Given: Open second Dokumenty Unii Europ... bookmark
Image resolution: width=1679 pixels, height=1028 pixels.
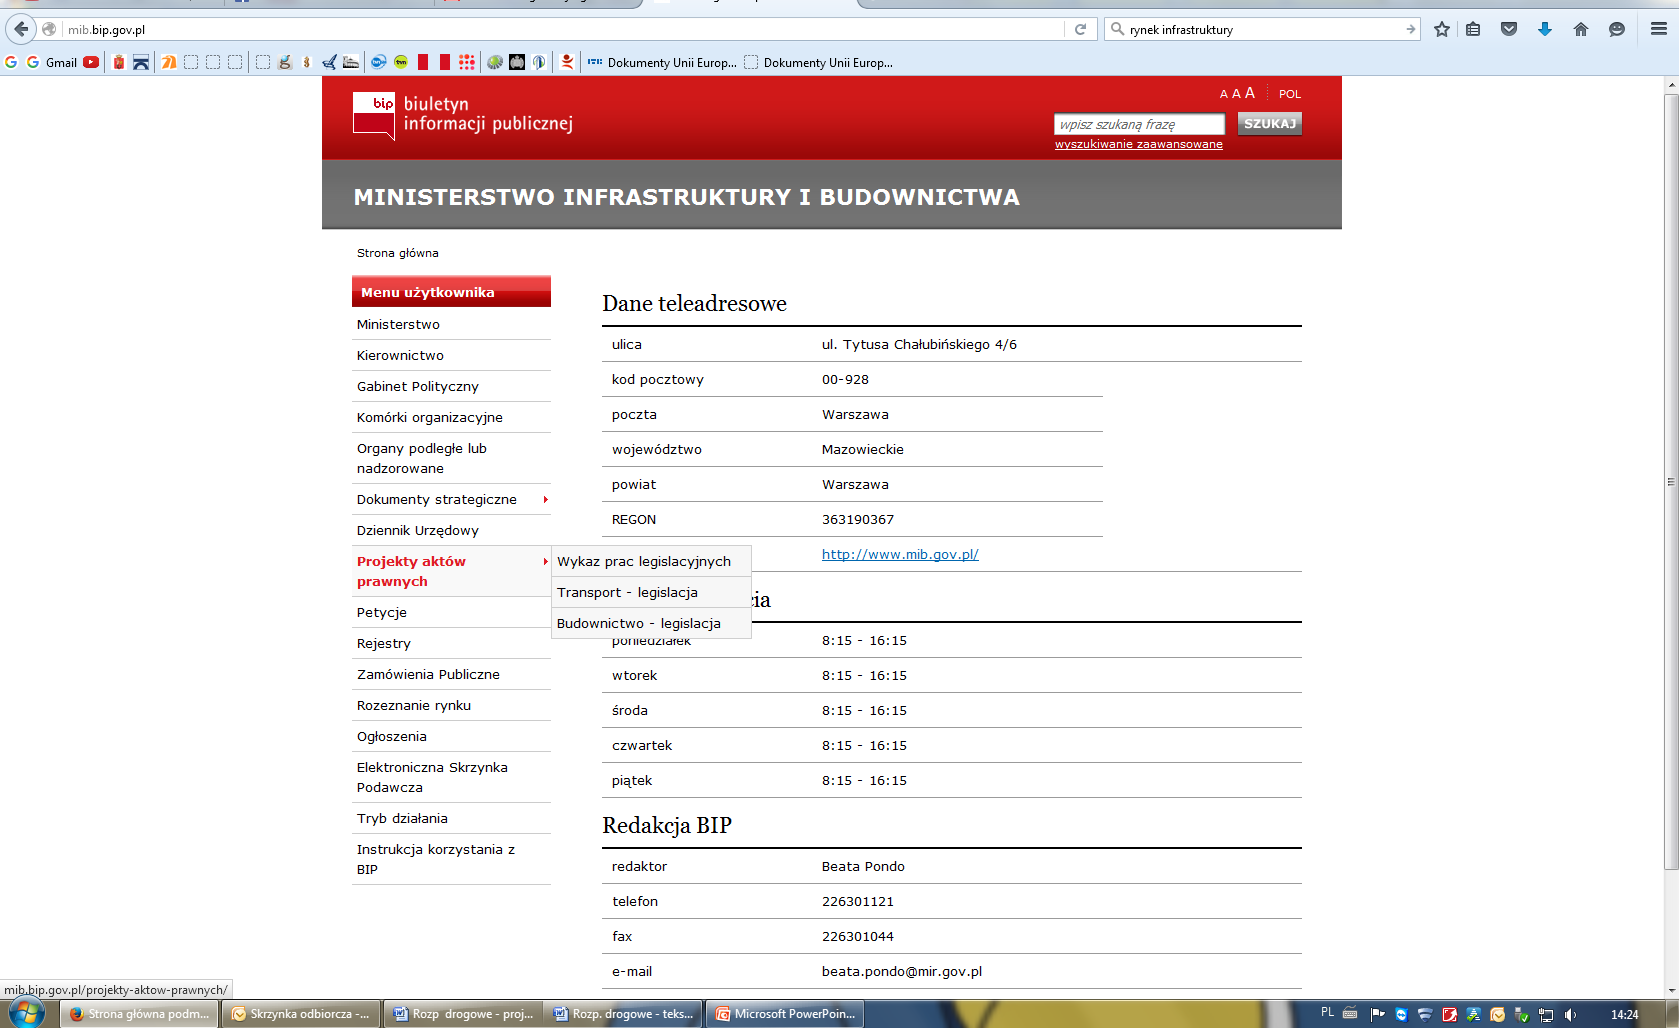Looking at the screenshot, I should point(819,62).
